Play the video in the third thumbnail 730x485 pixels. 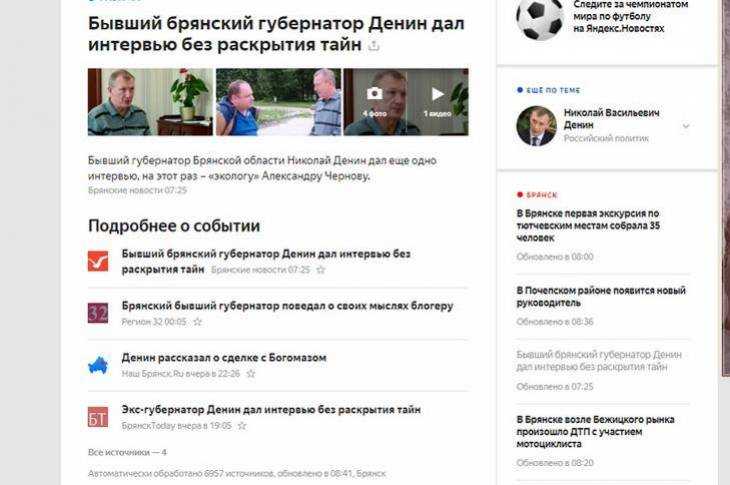(437, 94)
